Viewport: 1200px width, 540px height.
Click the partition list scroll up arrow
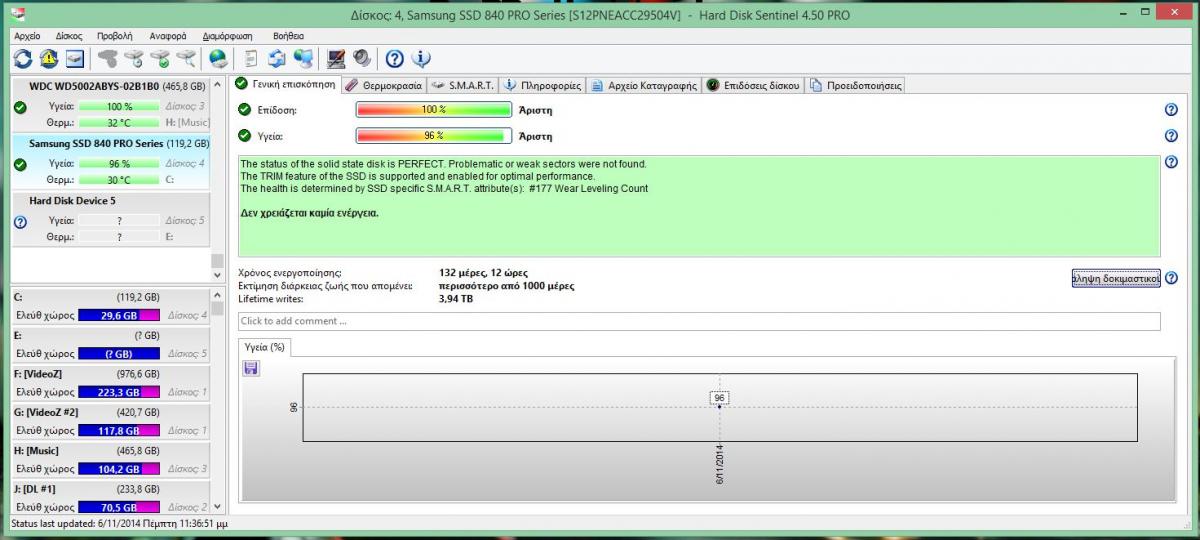click(x=217, y=296)
